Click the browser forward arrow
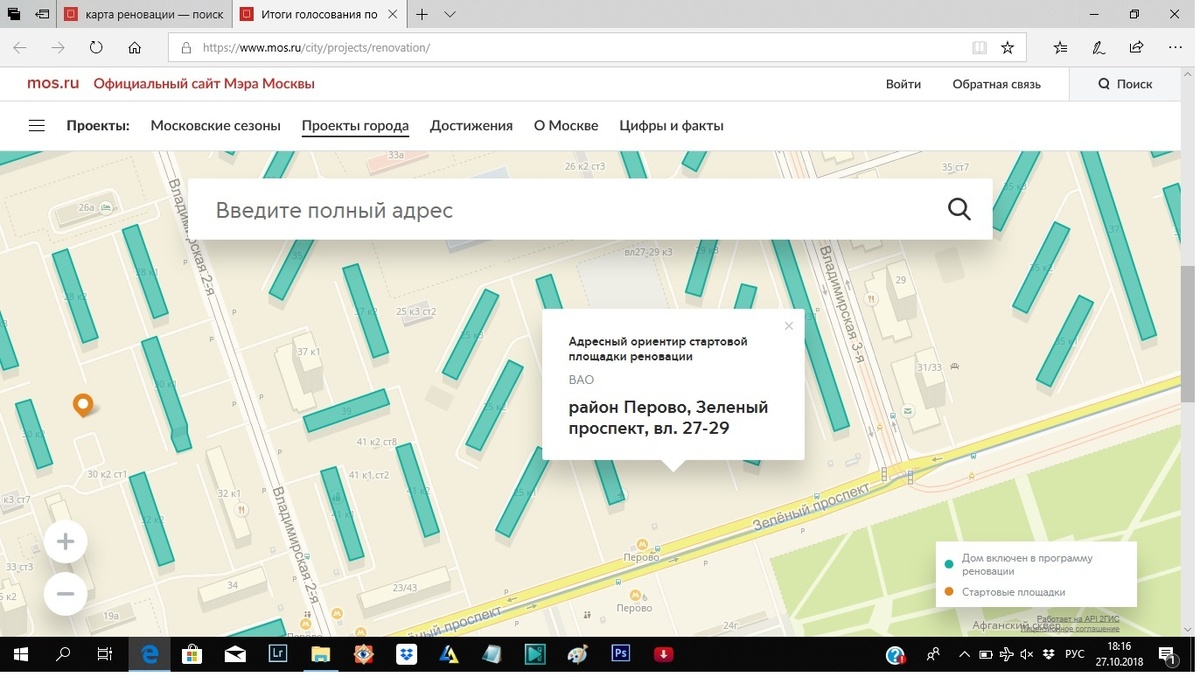The image size is (1200, 677). coord(58,47)
